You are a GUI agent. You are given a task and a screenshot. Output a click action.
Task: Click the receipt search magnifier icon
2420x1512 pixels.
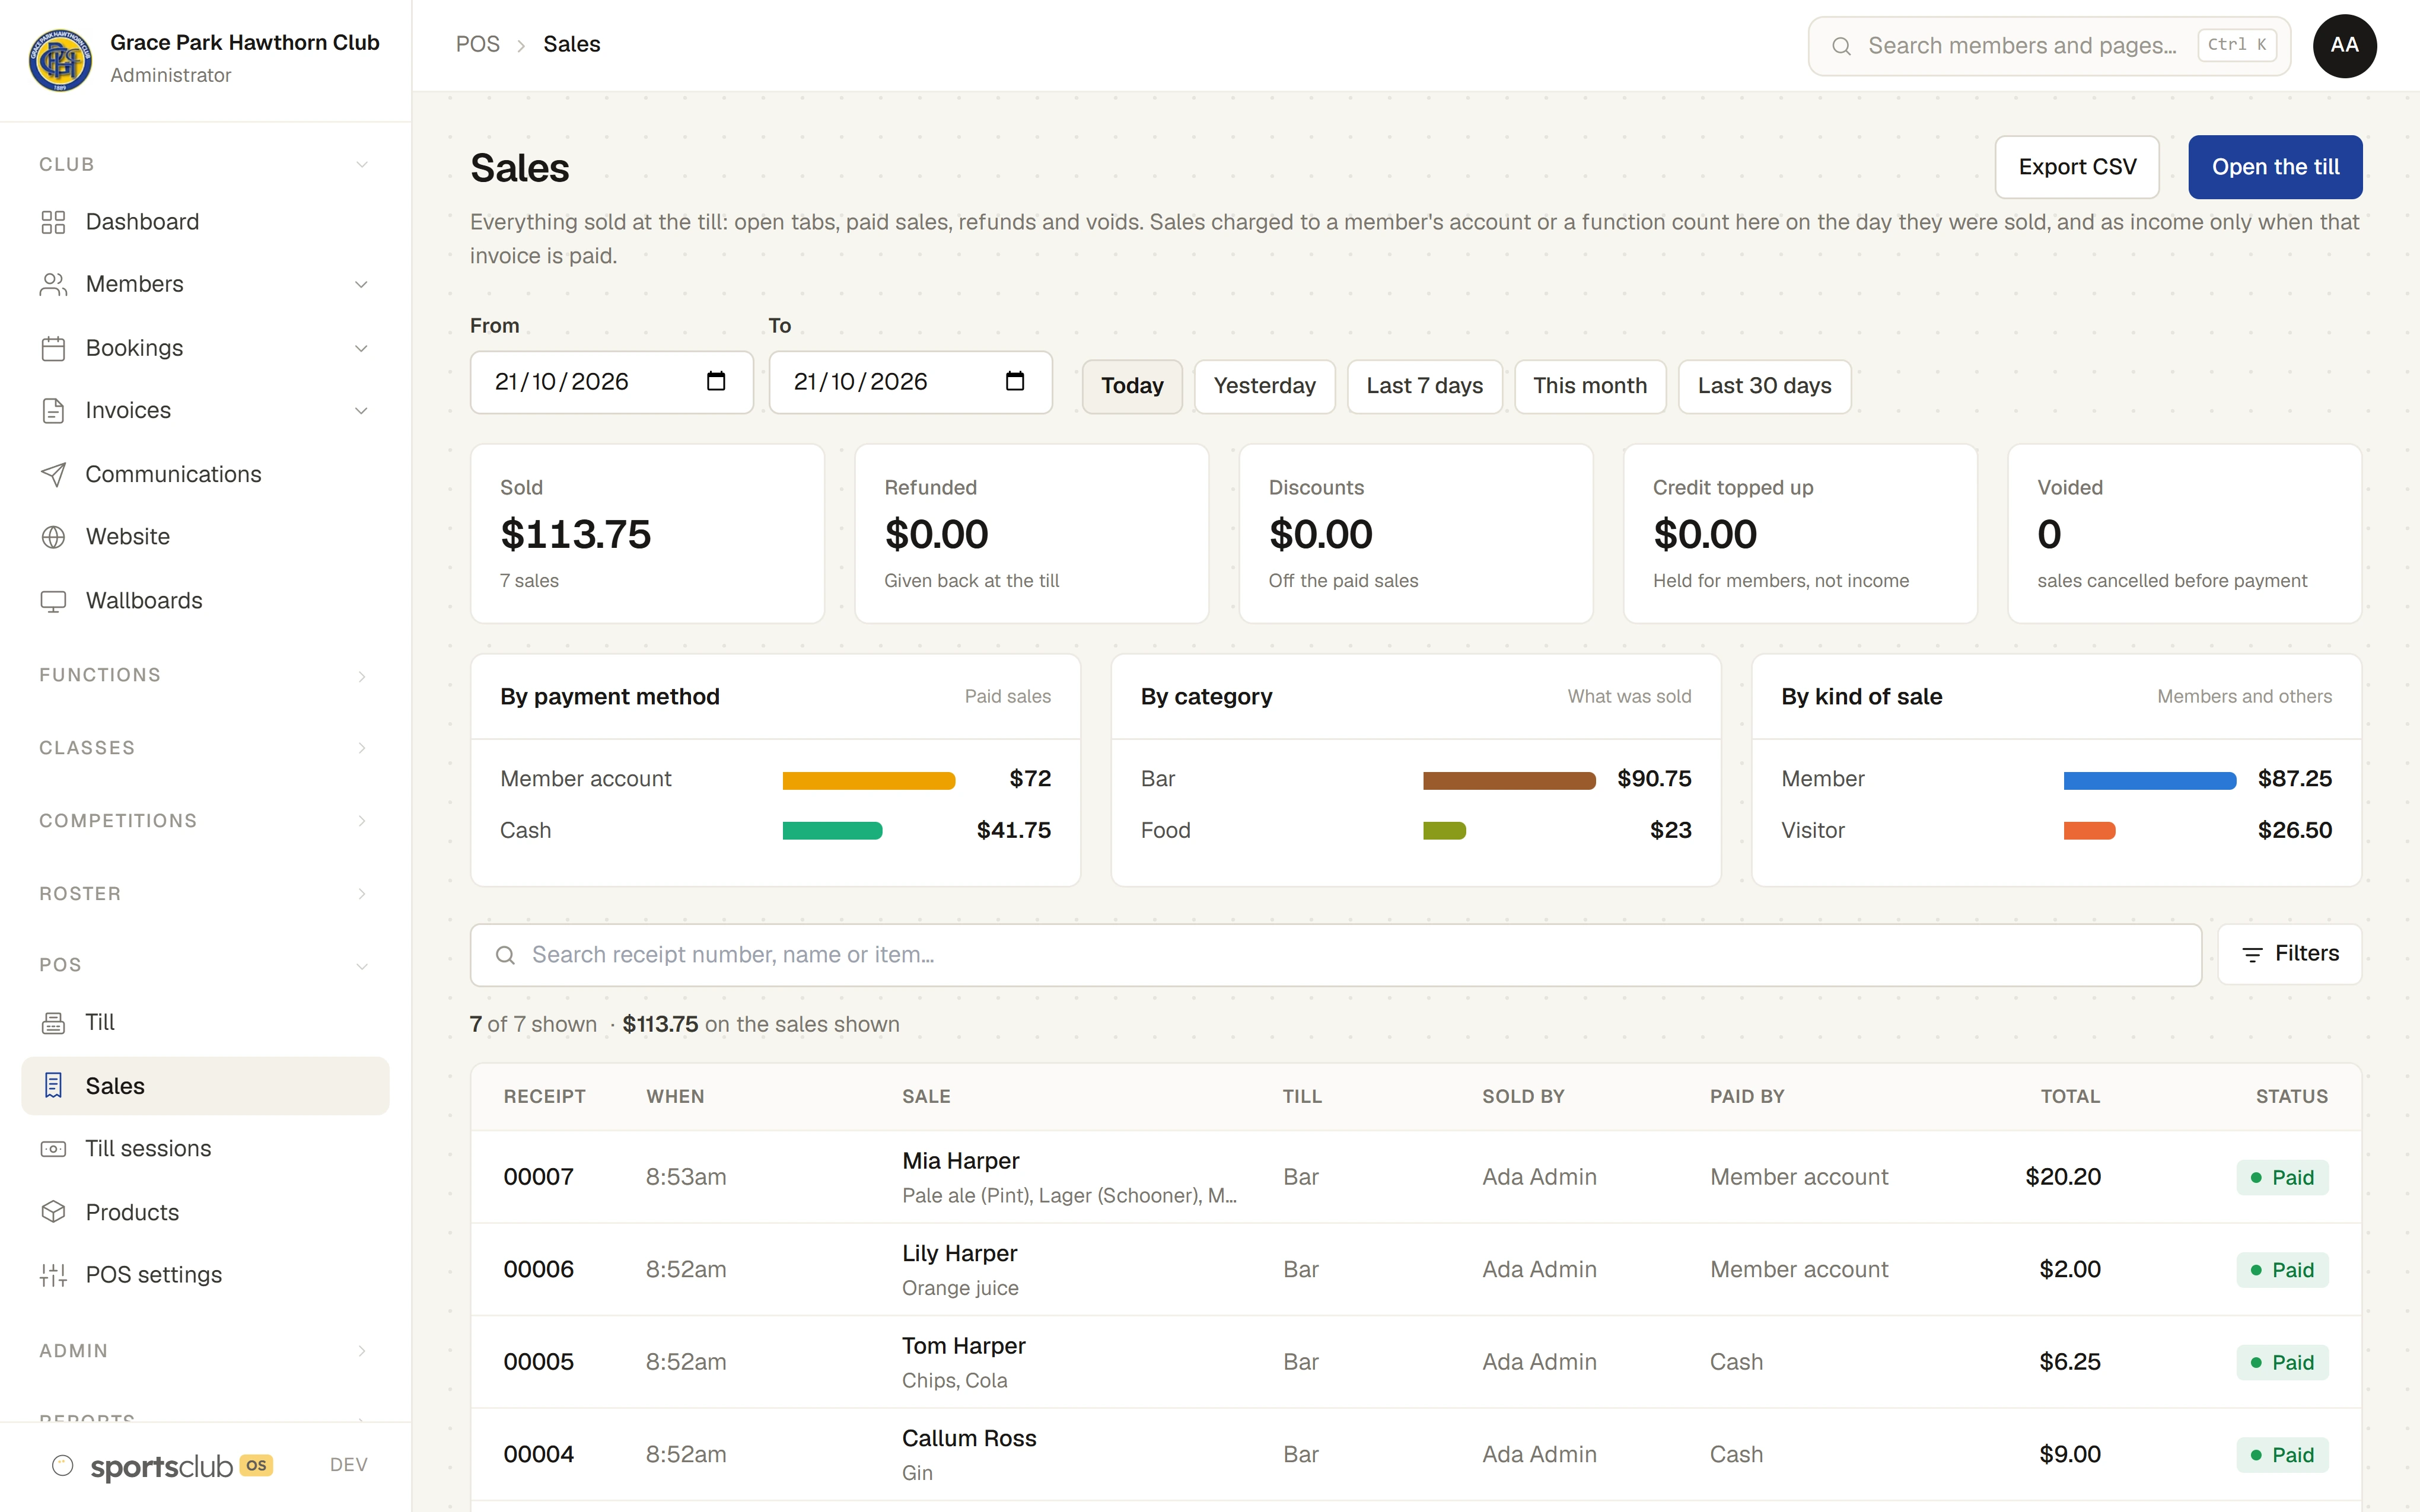(506, 955)
